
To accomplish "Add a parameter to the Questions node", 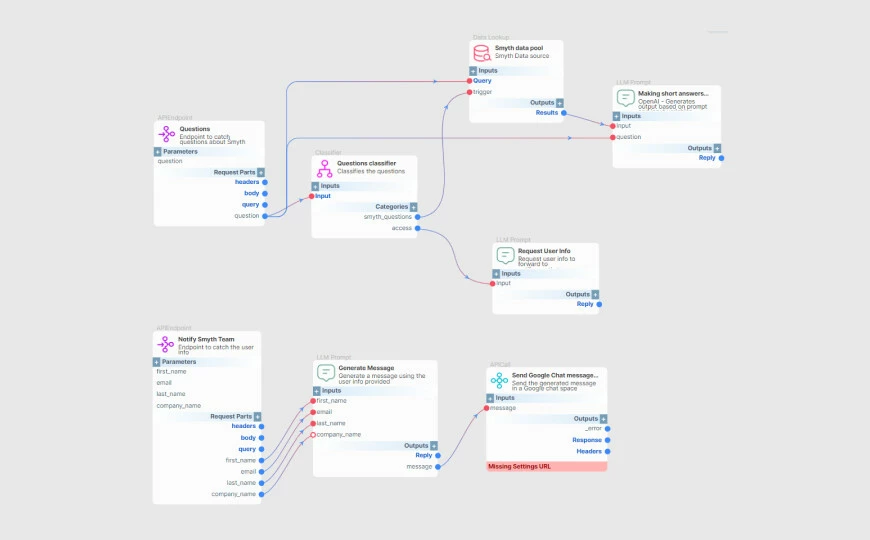I will click(x=158, y=152).
